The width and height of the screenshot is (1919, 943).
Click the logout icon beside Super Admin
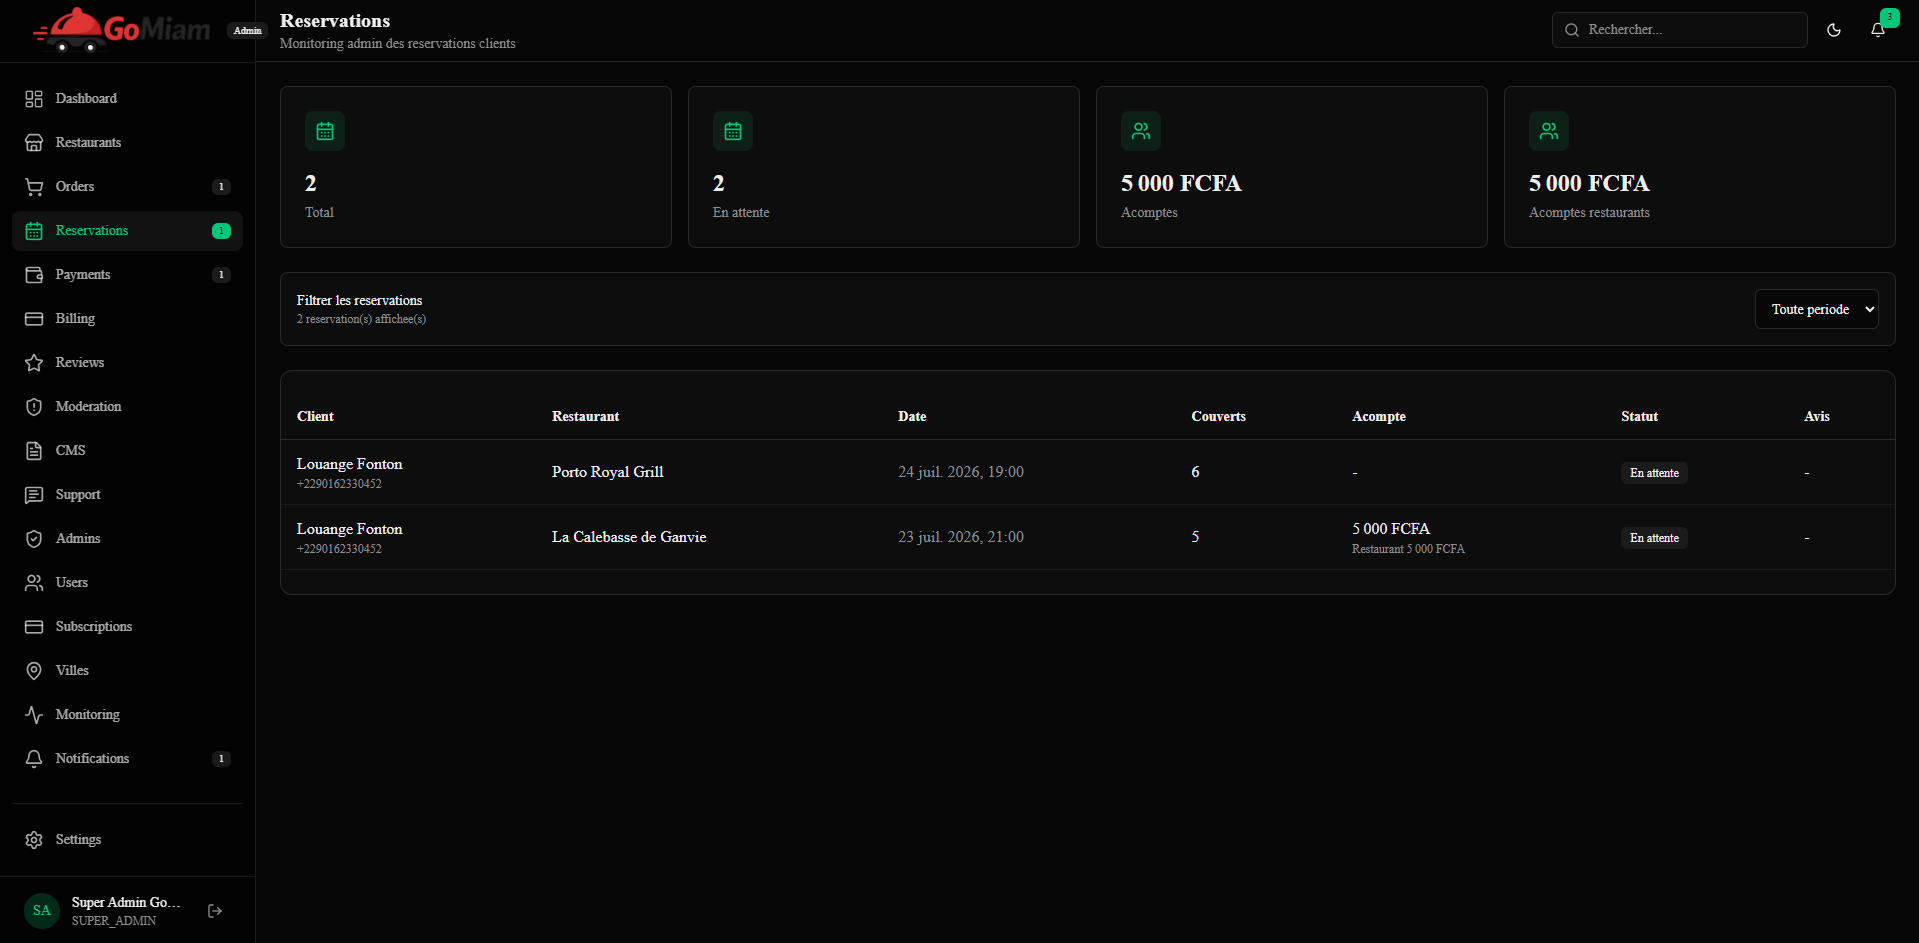215,911
